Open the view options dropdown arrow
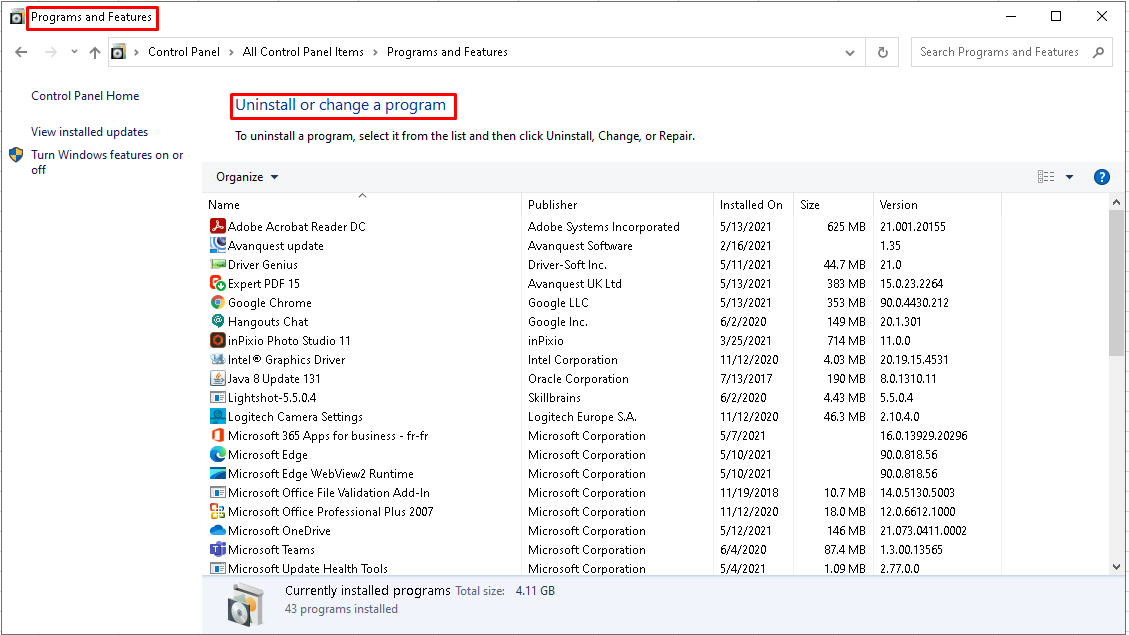The height and width of the screenshot is (635, 1129). [x=1069, y=177]
